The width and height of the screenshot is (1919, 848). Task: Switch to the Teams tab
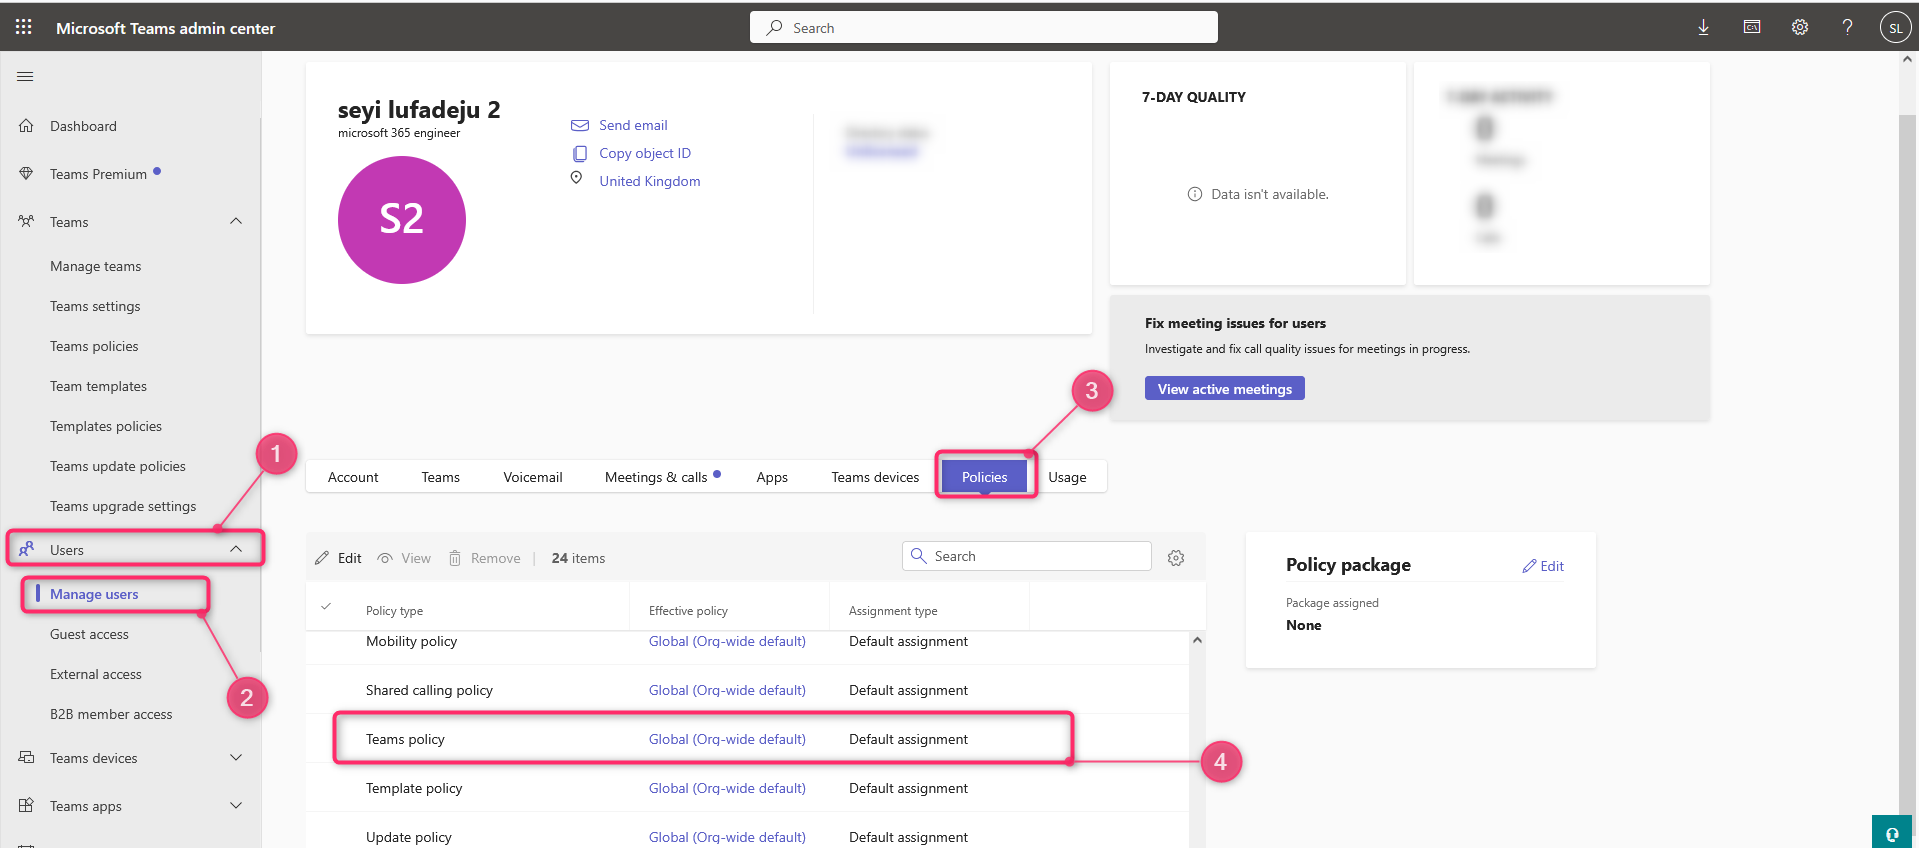point(440,477)
